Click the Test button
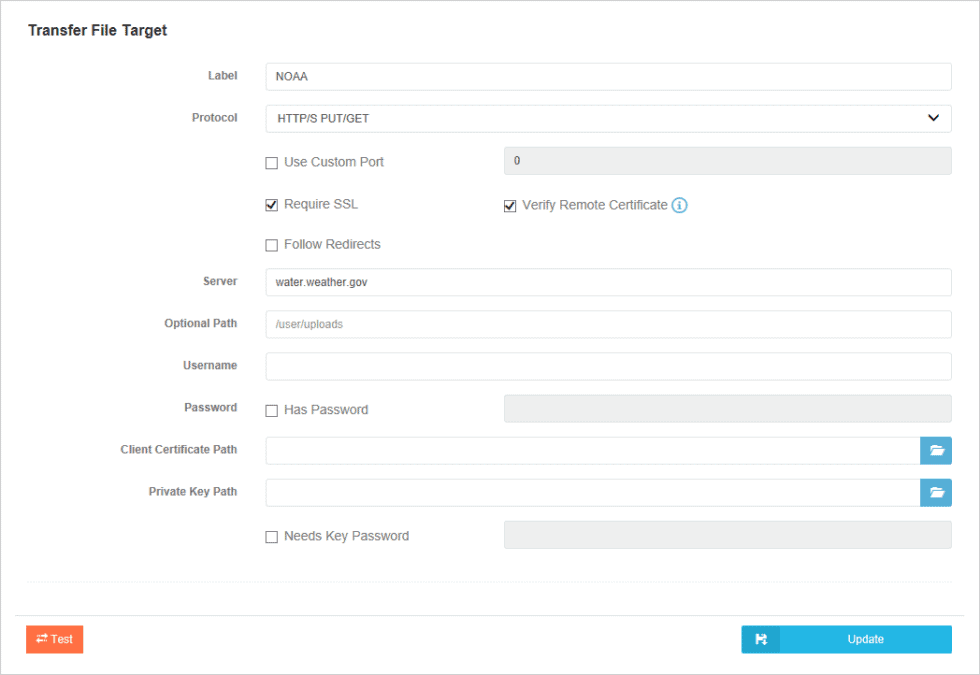This screenshot has width=980, height=675. pos(54,639)
